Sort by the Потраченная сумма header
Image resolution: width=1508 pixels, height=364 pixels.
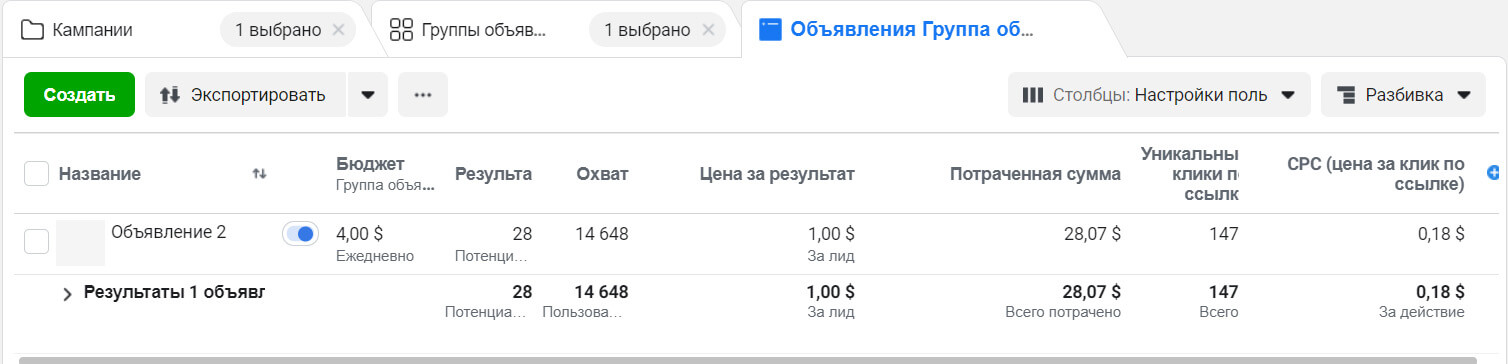tap(1035, 174)
